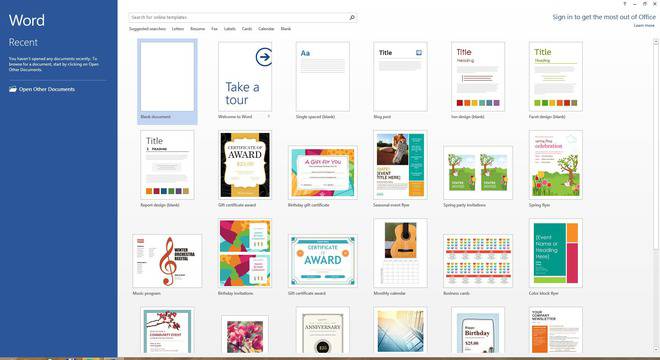The width and height of the screenshot is (660, 360).
Task: Click the template list vertical scrollbar thumb
Action: click(x=655, y=147)
